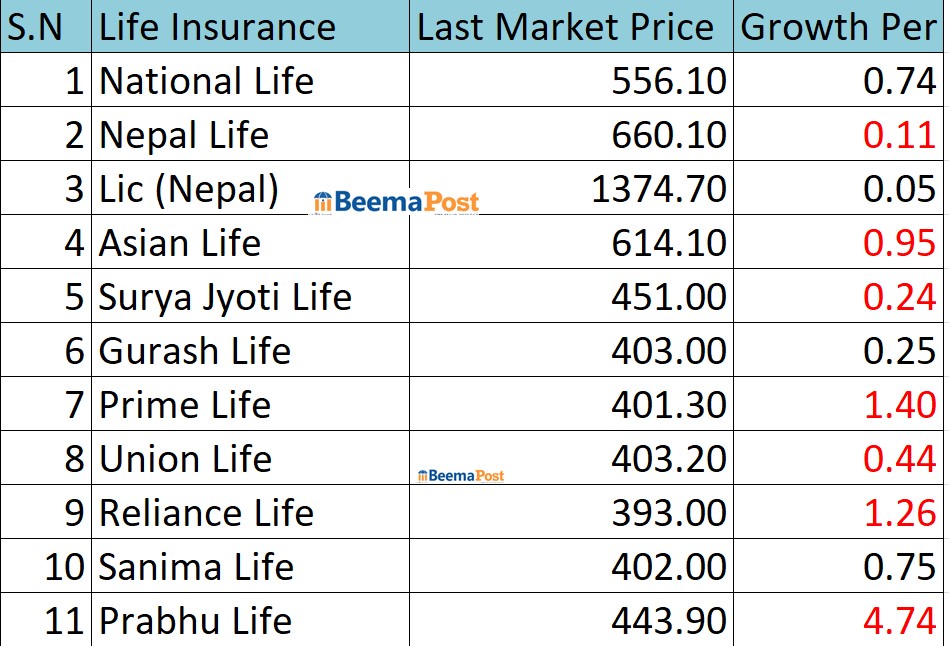Click the Nepal Life company name
Image resolution: width=949 pixels, height=646 pixels.
tap(184, 135)
